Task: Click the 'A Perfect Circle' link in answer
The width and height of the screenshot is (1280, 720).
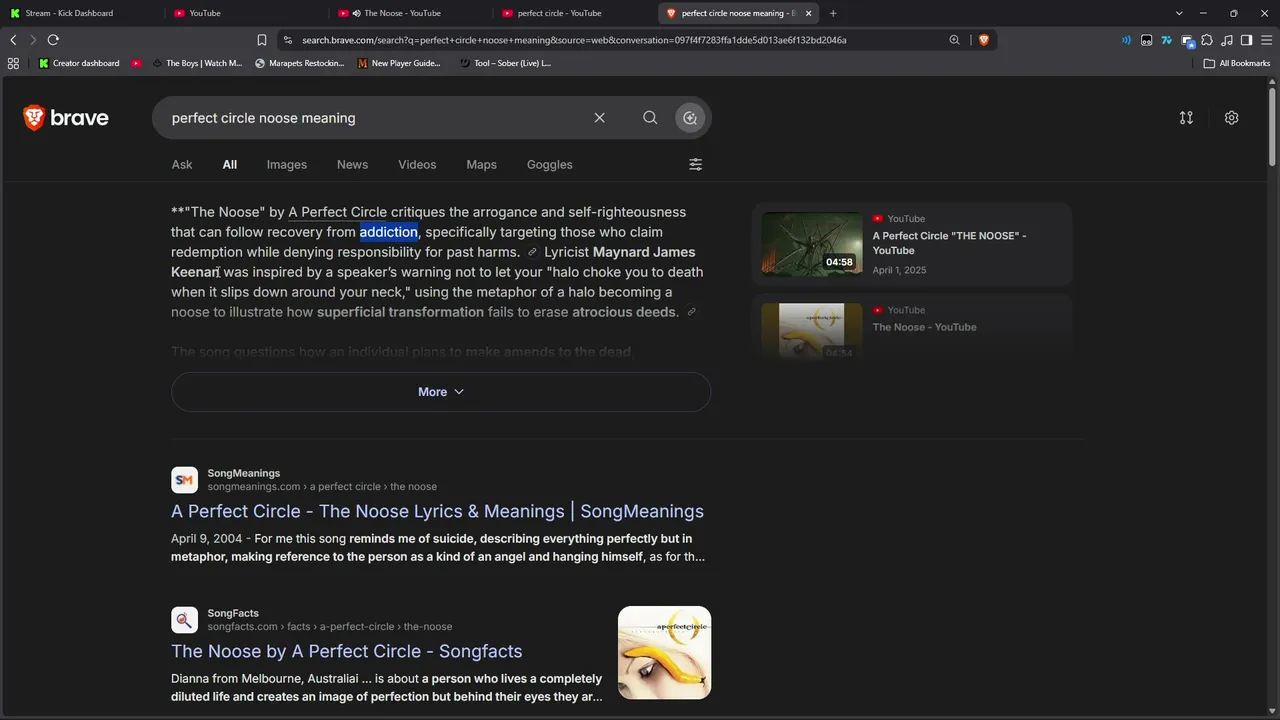Action: pos(338,212)
